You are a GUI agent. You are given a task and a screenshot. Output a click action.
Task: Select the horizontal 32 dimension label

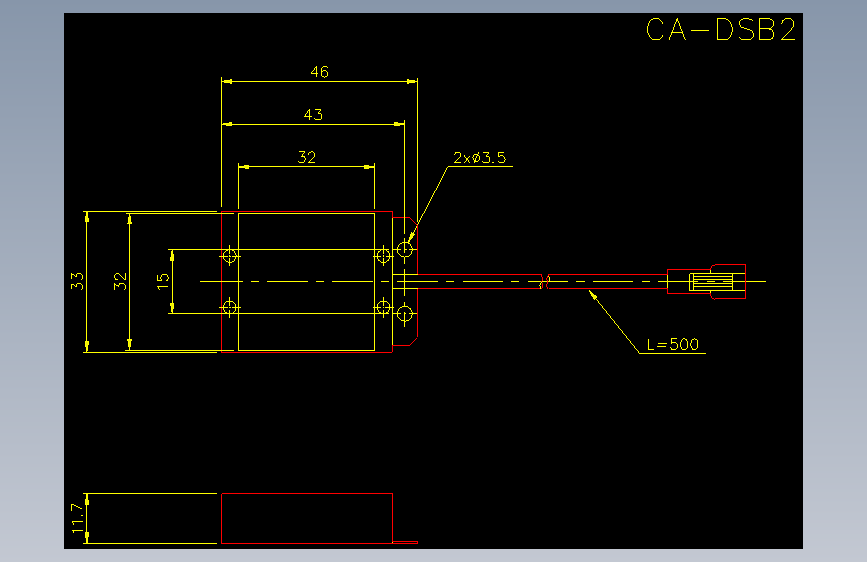point(307,157)
